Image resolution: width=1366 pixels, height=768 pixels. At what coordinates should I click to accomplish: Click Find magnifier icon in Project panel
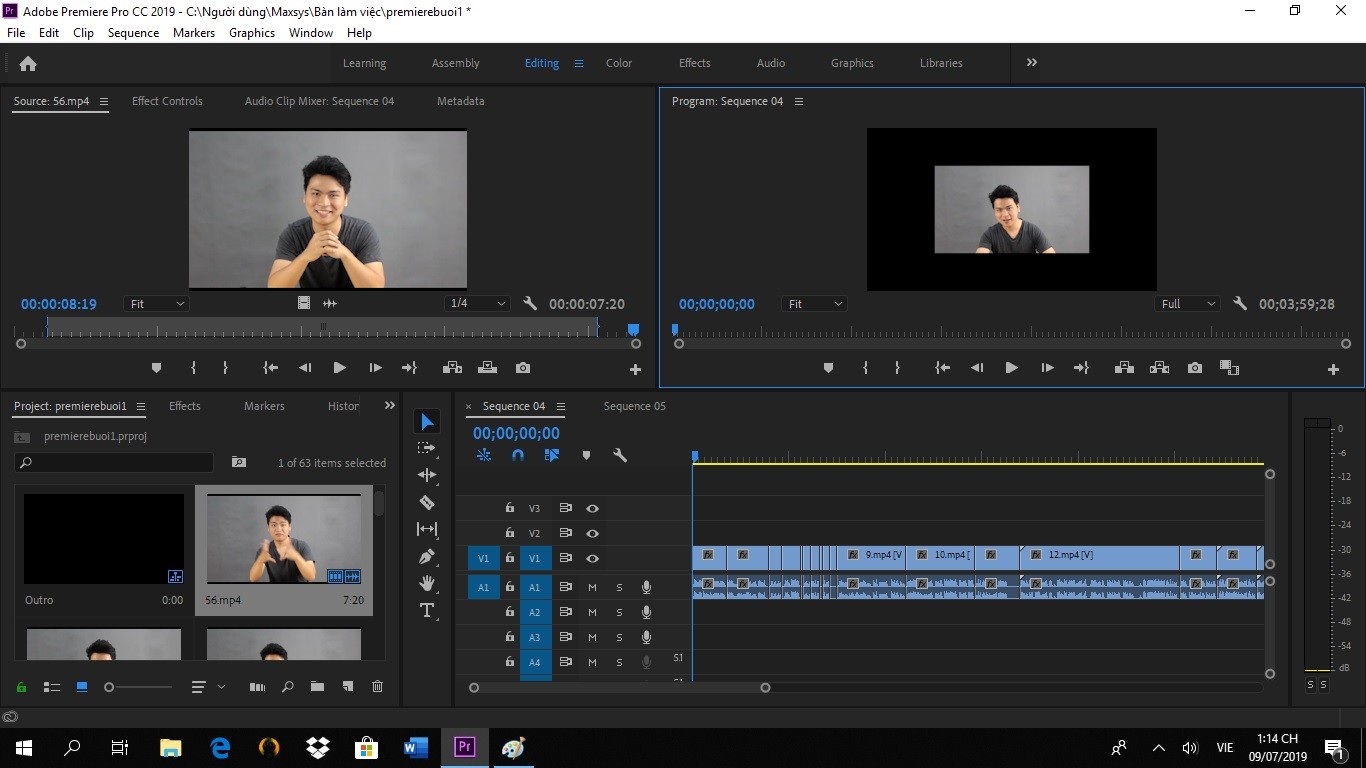pos(287,686)
